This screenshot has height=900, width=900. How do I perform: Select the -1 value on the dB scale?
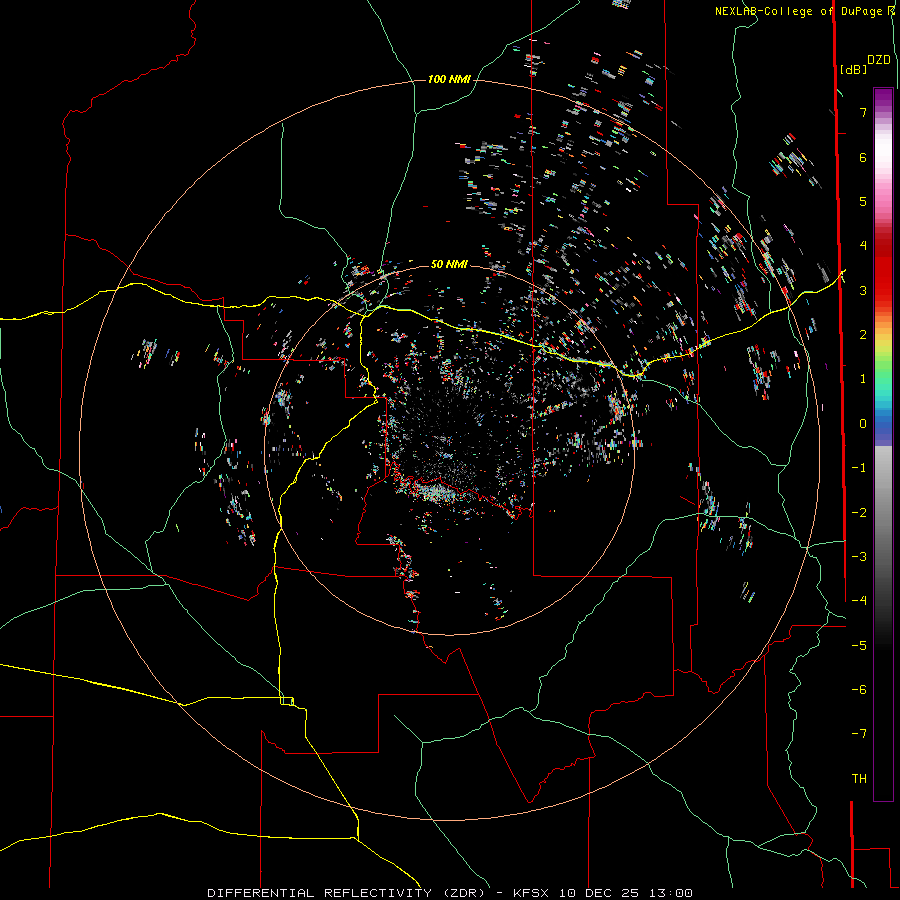click(859, 468)
